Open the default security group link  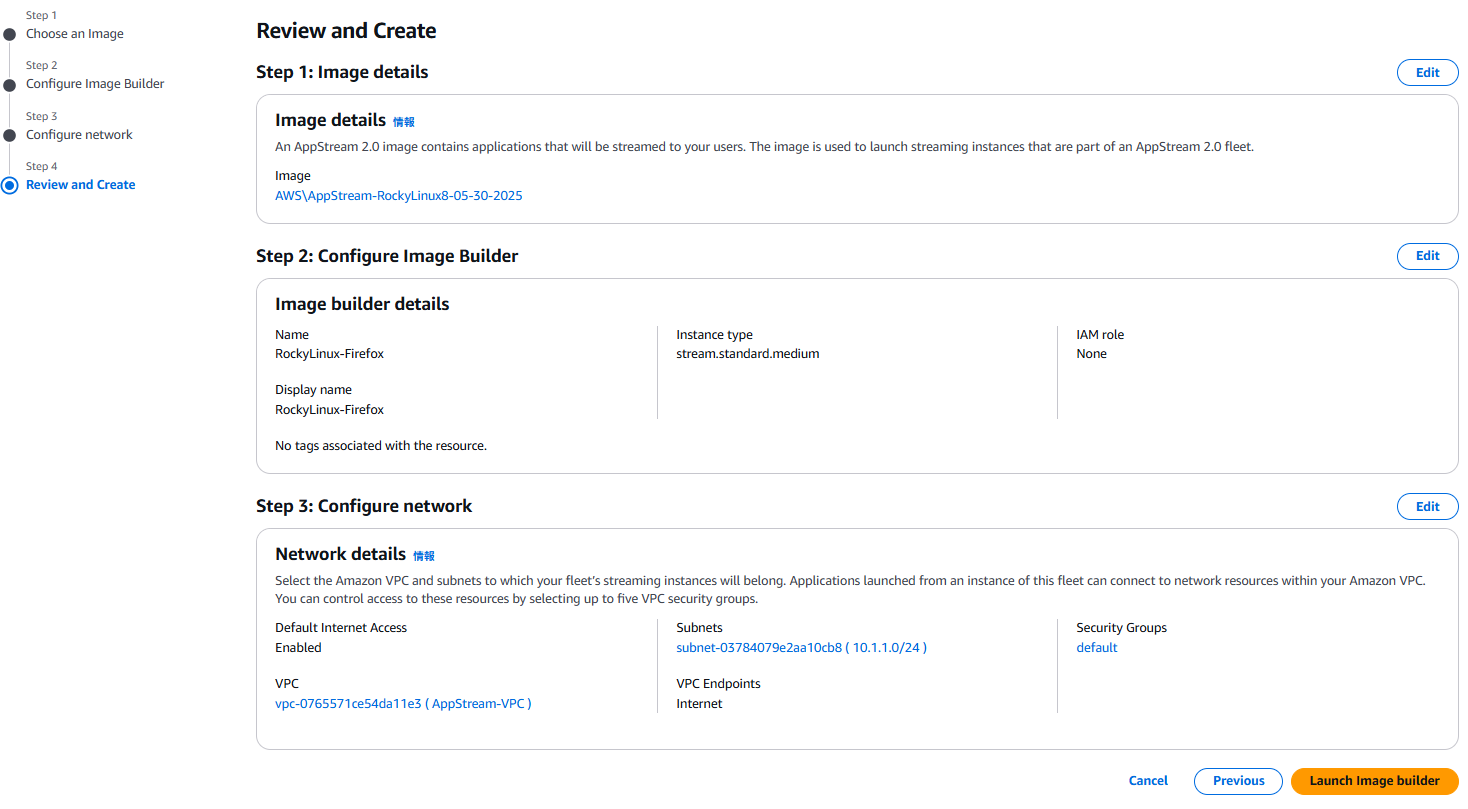pos(1096,648)
